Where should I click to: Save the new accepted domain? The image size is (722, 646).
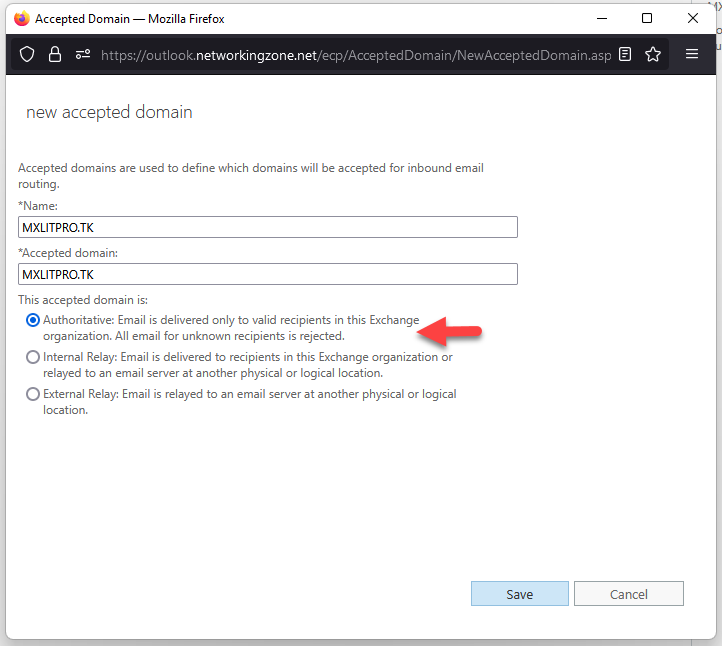point(519,594)
